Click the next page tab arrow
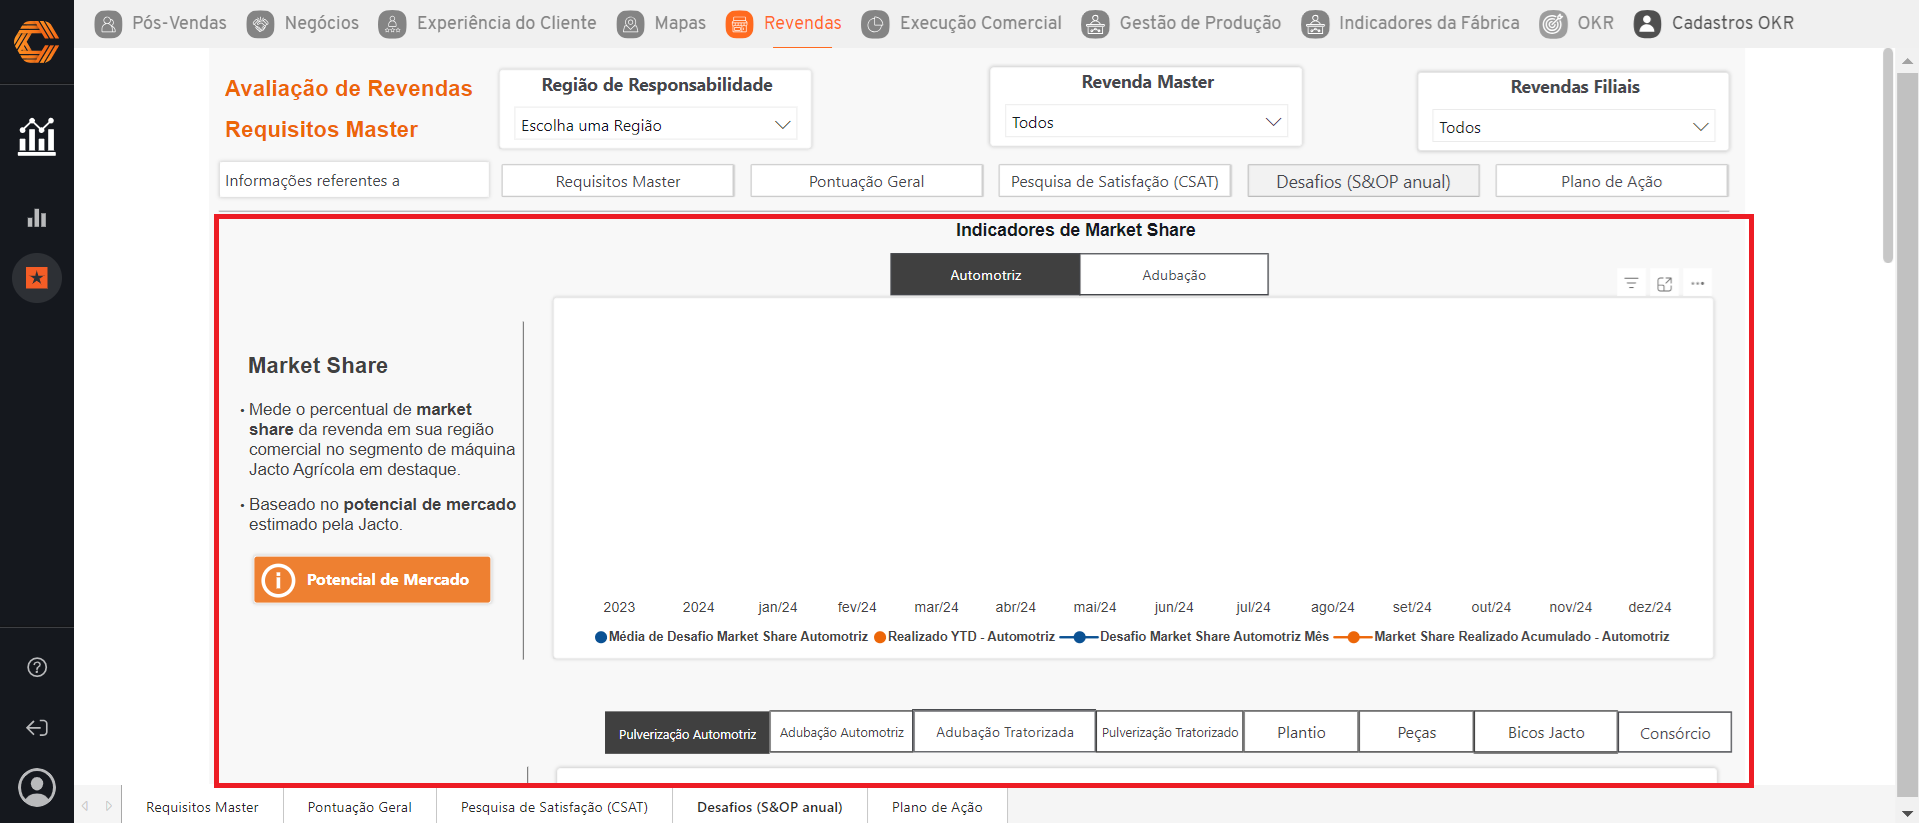 [x=109, y=806]
